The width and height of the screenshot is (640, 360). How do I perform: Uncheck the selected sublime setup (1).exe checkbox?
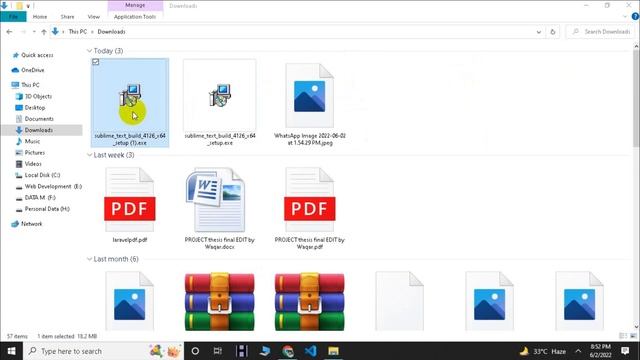point(96,62)
